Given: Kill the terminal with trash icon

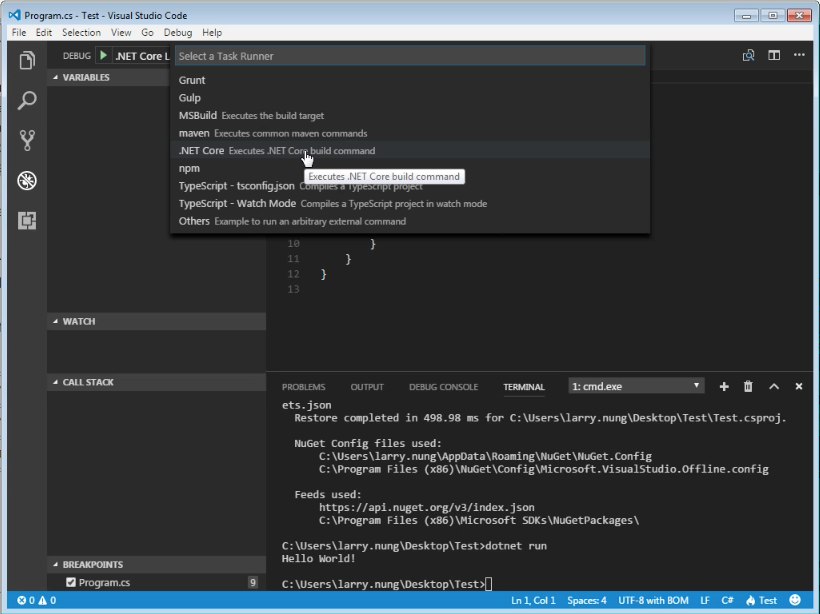Looking at the screenshot, I should pyautogui.click(x=748, y=386).
